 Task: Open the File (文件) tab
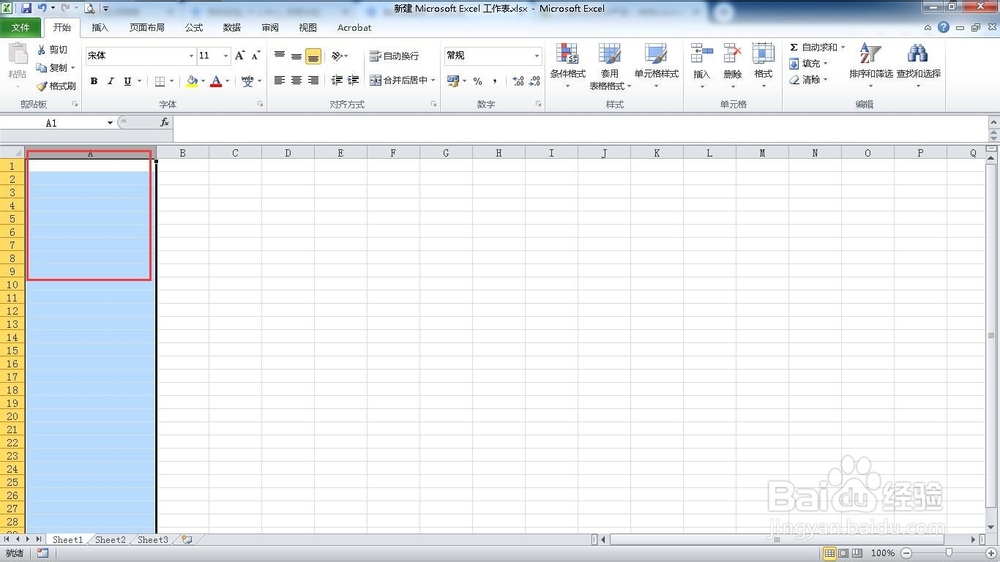pos(20,27)
